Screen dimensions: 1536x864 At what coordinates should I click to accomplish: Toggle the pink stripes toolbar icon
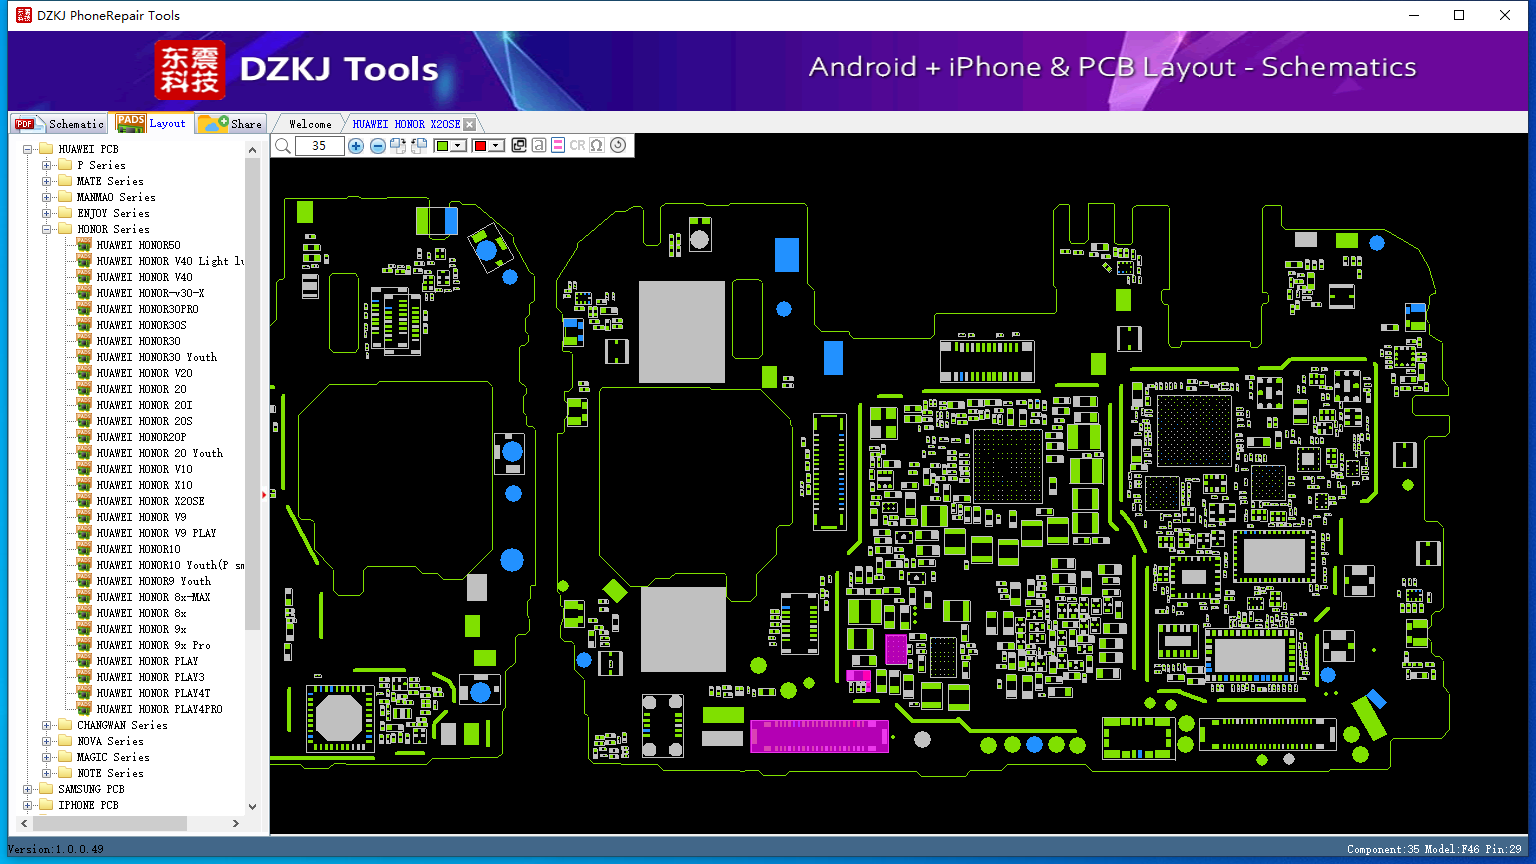coord(558,146)
